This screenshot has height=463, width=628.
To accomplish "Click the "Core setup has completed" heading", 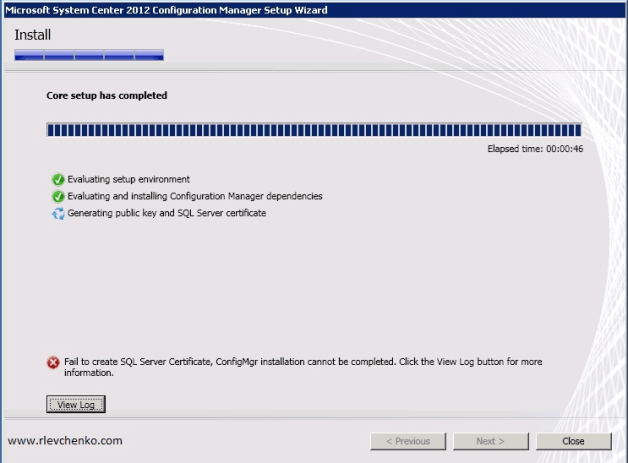I will 107,95.
